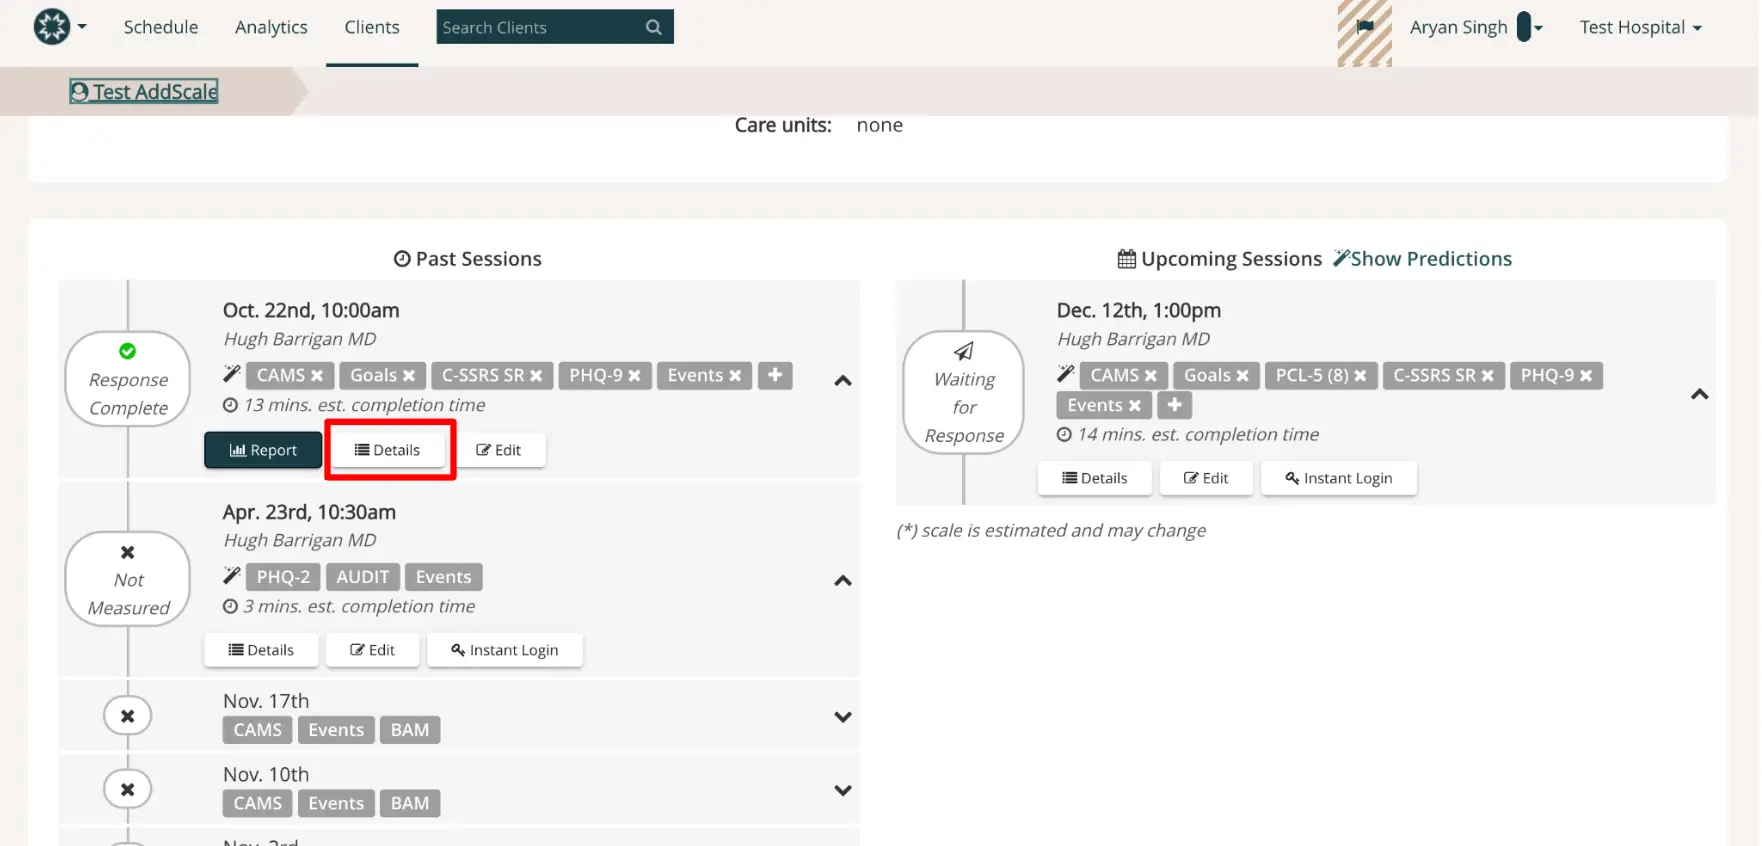1762x846 pixels.
Task: Click the Nov. 10th X status icon
Action: pos(128,790)
